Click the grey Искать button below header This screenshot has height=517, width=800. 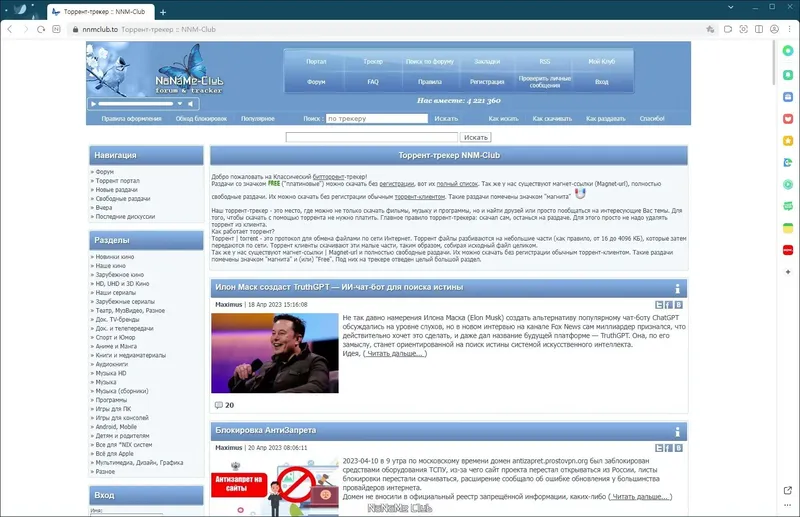point(476,137)
